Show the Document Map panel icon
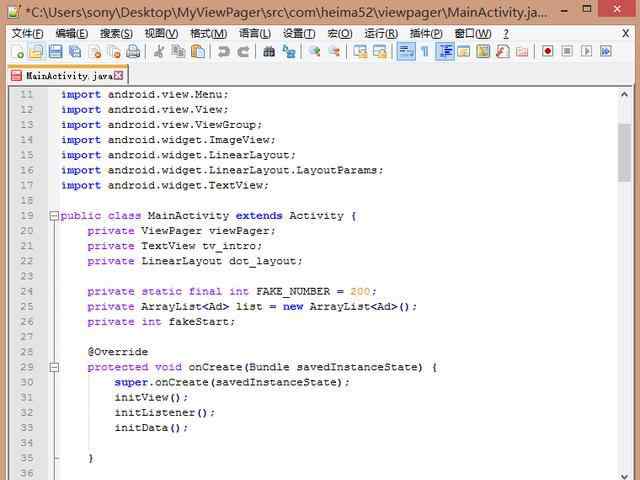The width and height of the screenshot is (640, 480). pos(483,51)
